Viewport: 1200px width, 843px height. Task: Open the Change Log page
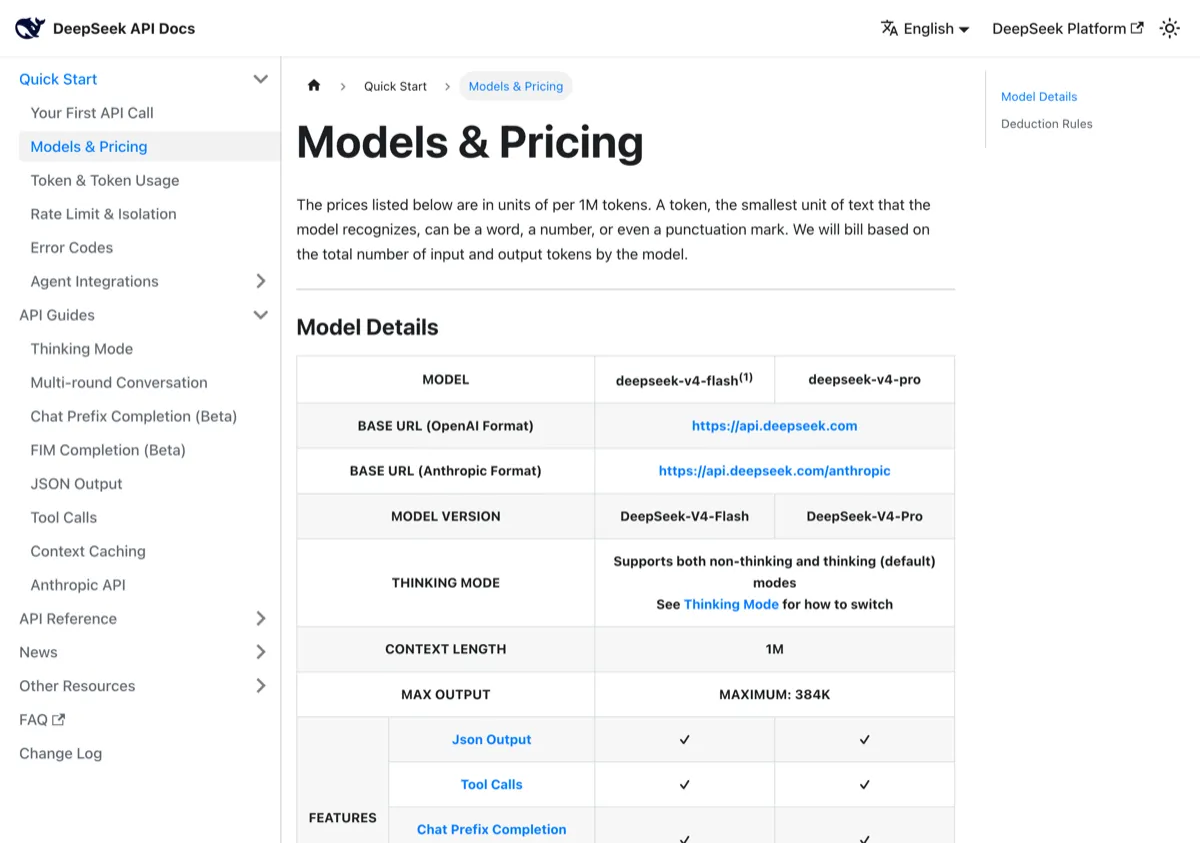click(60, 753)
